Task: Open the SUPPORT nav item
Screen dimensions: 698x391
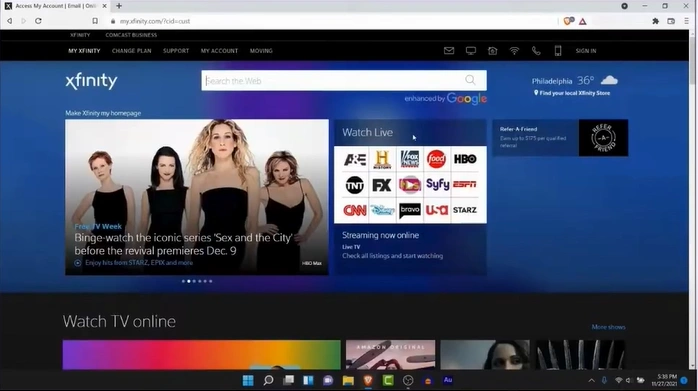Action: click(176, 51)
